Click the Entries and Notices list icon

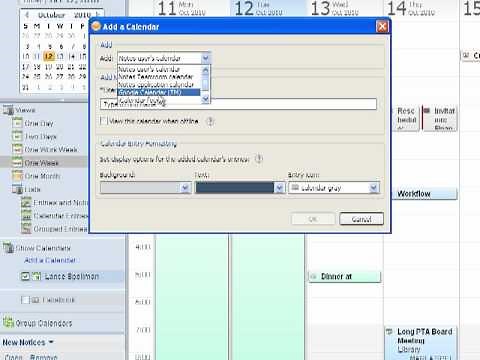[x=26, y=202]
